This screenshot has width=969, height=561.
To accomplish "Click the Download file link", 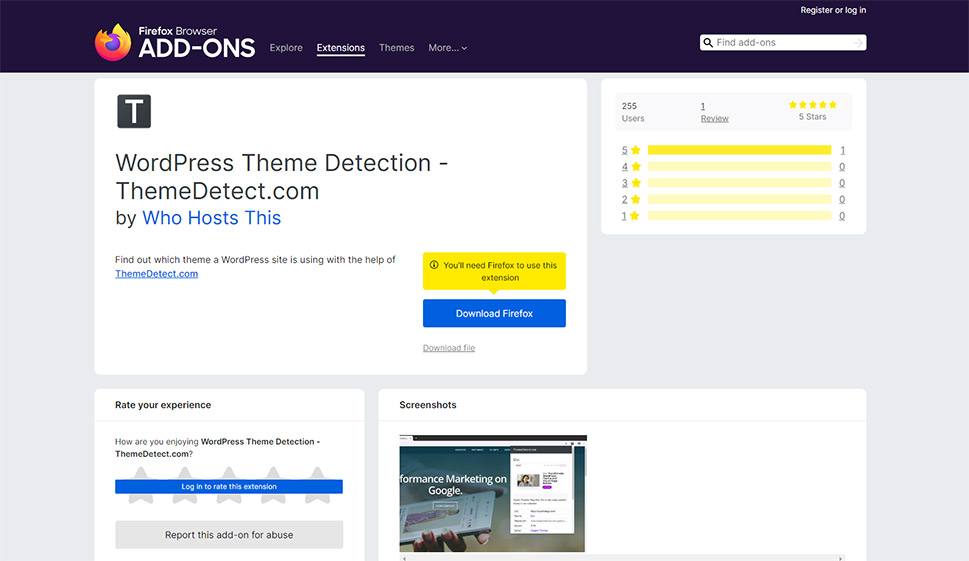I will [449, 348].
